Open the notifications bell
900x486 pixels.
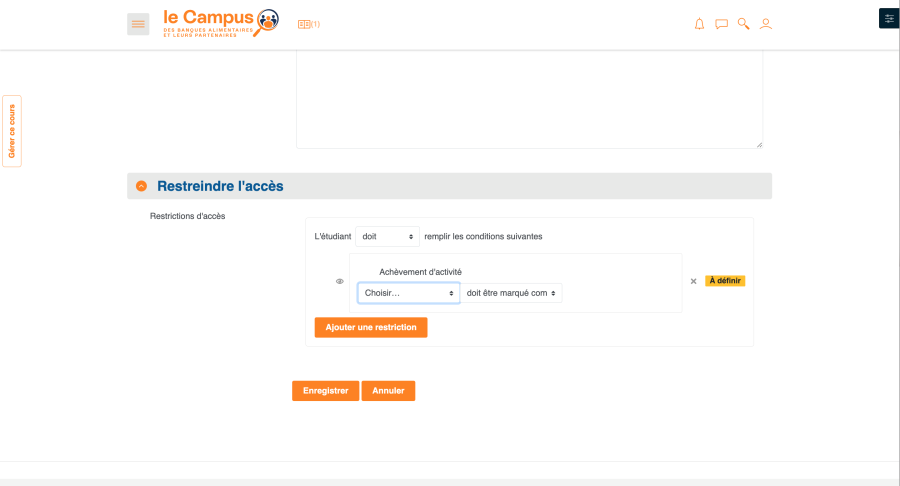[x=699, y=24]
